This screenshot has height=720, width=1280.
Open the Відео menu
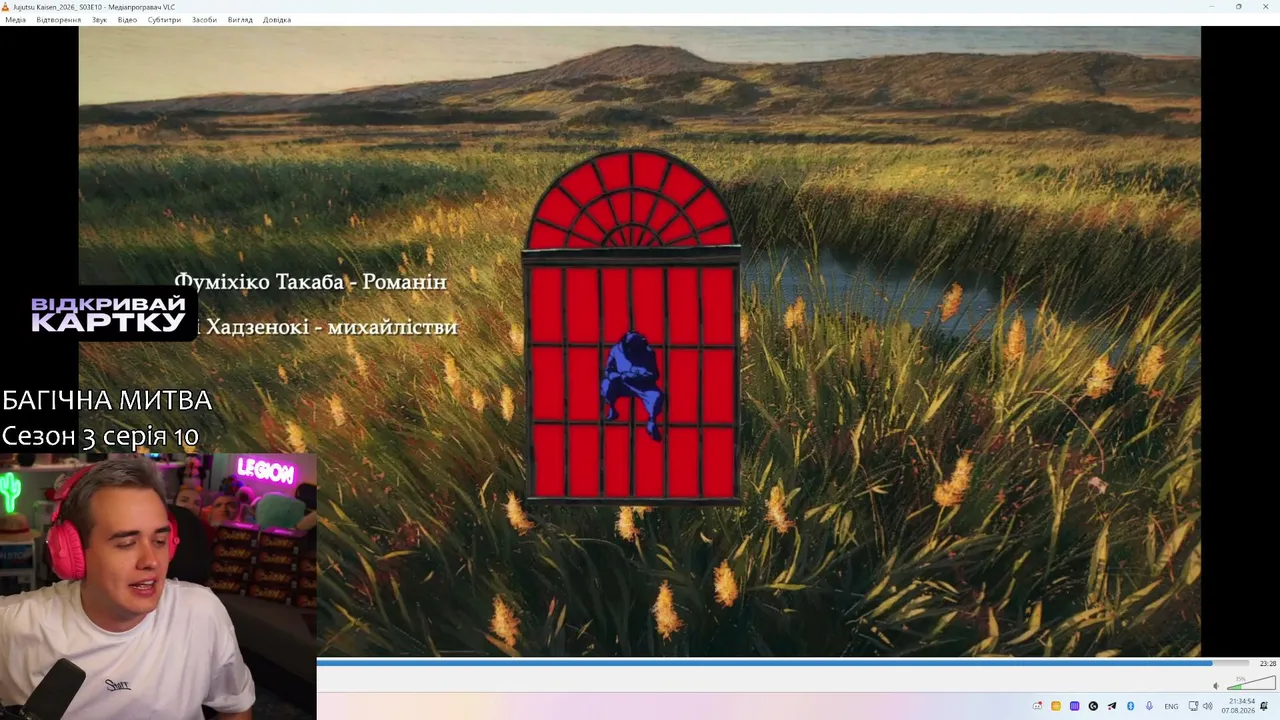click(127, 20)
